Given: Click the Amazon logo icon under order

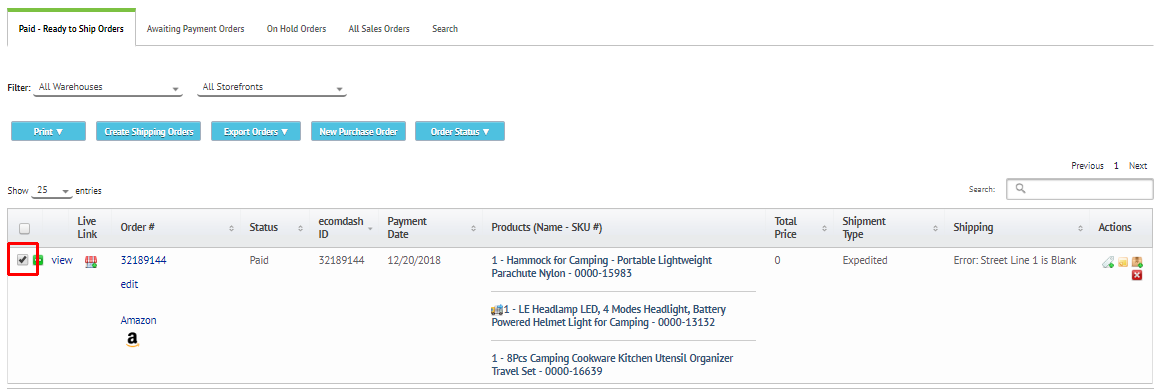Looking at the screenshot, I should coord(132,339).
